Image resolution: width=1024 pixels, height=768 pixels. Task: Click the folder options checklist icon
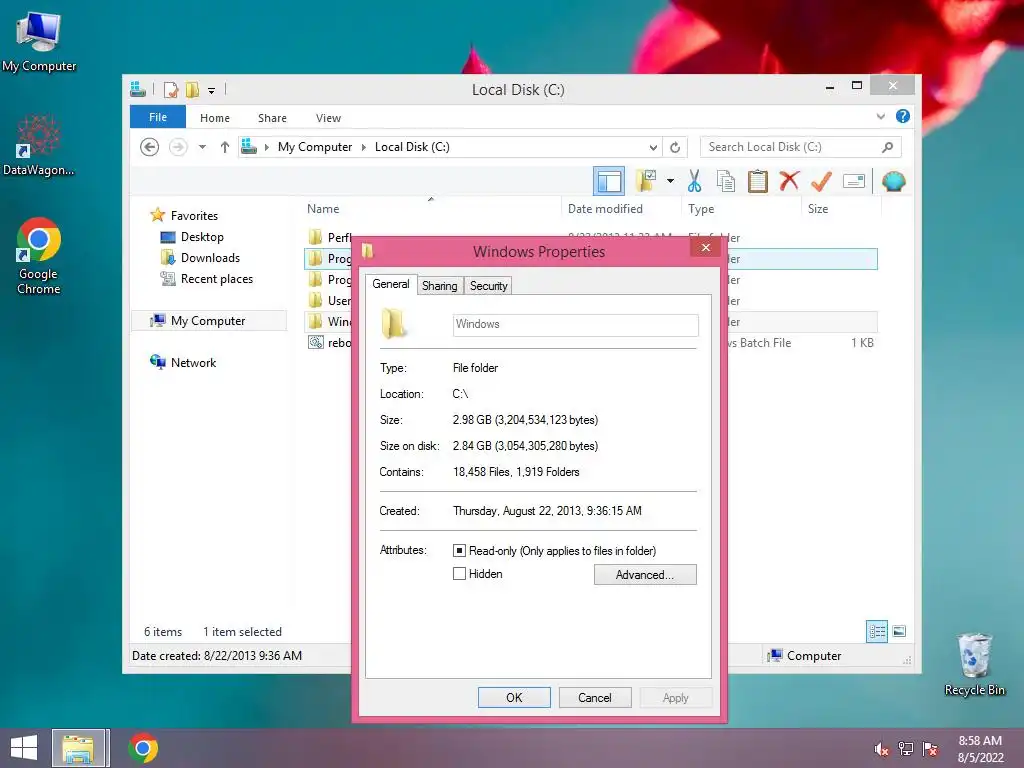pyautogui.click(x=646, y=181)
